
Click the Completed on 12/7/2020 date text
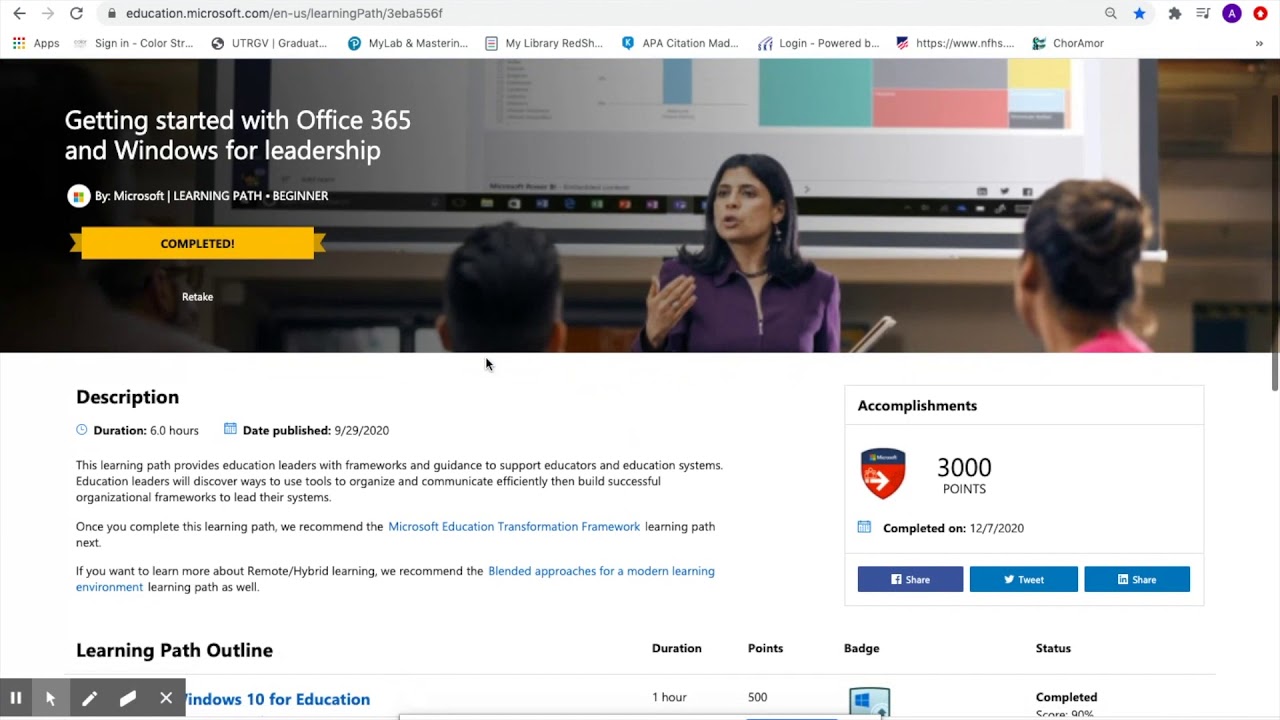click(x=953, y=528)
